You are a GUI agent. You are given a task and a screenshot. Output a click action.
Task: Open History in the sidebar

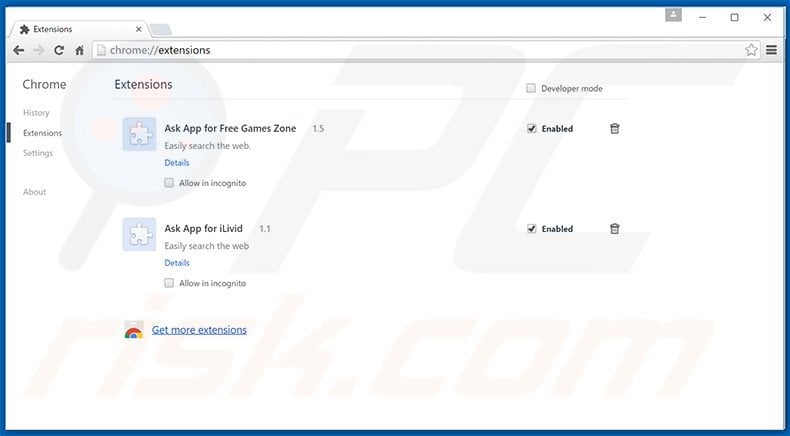tap(36, 112)
